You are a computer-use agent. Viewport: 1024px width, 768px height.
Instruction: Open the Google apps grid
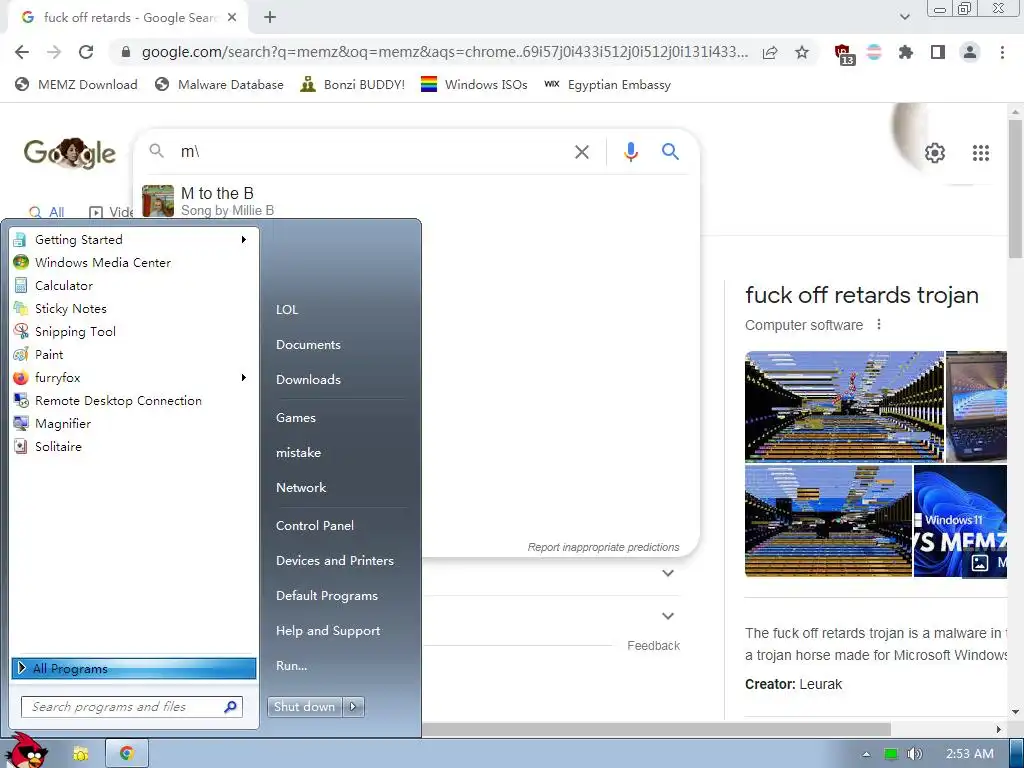pos(980,153)
